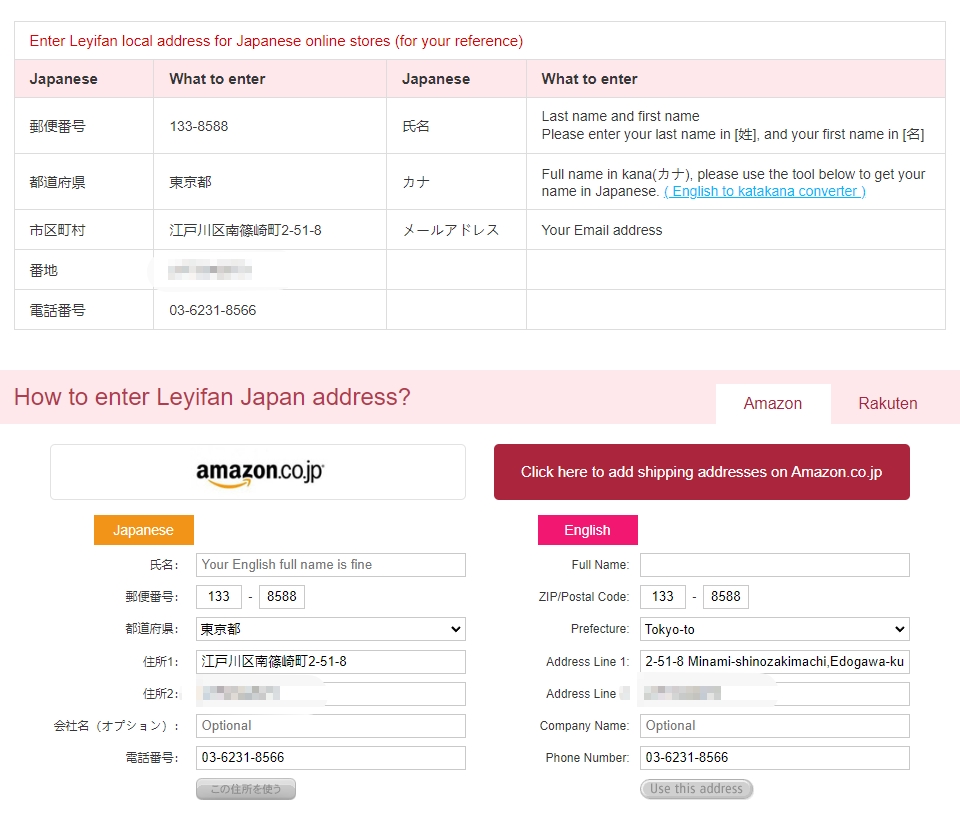Click the Address Line 1 English field

[775, 661]
